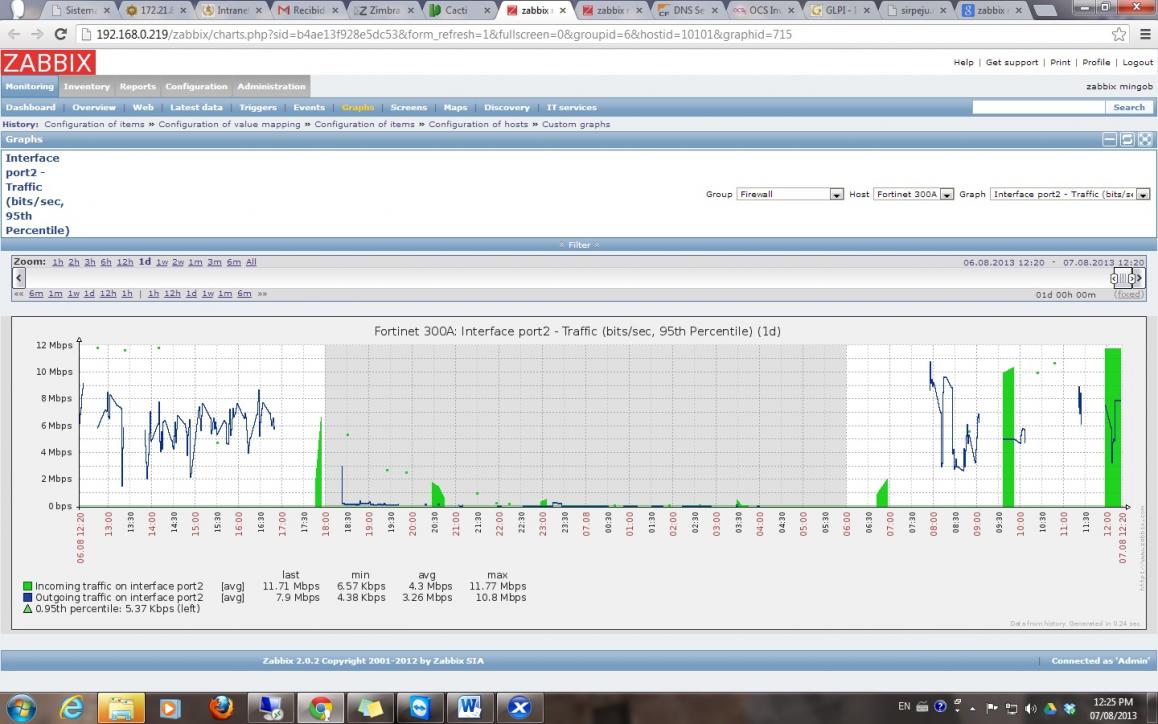Open the Graph dropdown for Interface port2

[x=1070, y=194]
